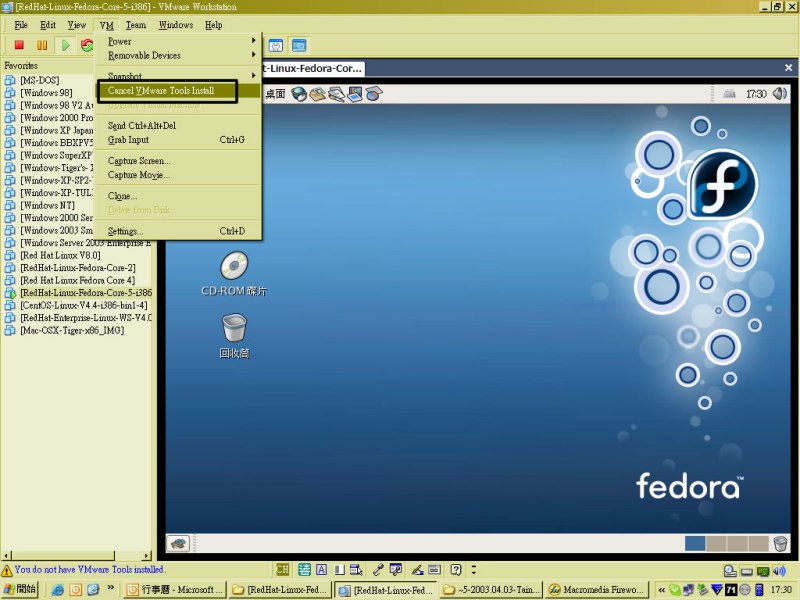800x600 pixels.
Task: Select [Windows 98] in Favorites
Action: click(46, 93)
